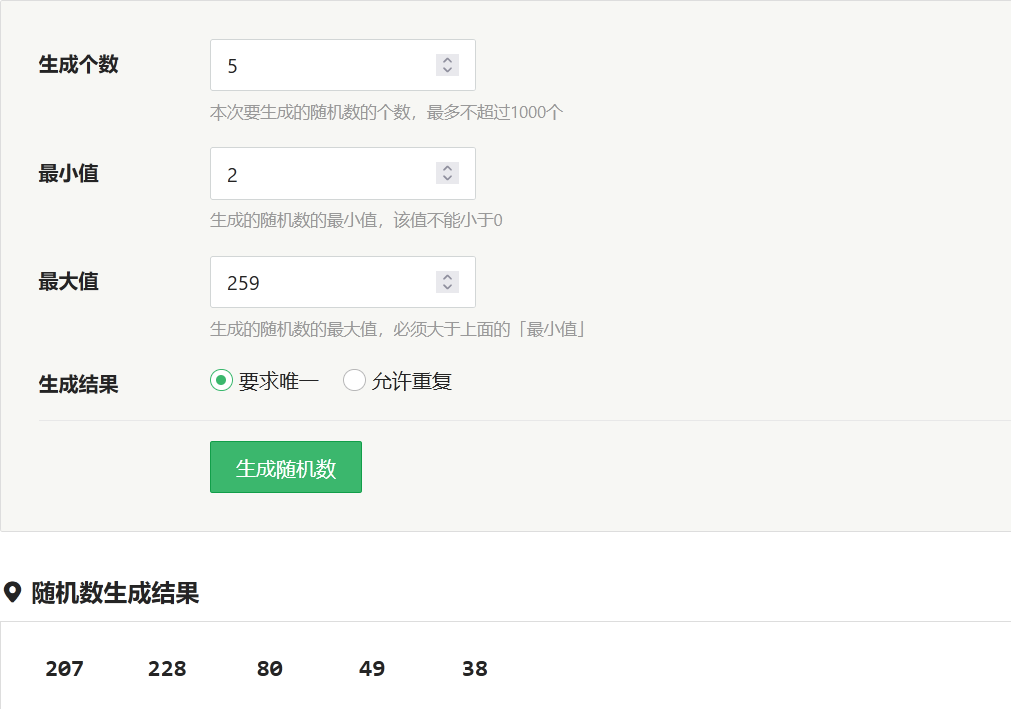Adjust the 最小值 spinner control

(447, 173)
